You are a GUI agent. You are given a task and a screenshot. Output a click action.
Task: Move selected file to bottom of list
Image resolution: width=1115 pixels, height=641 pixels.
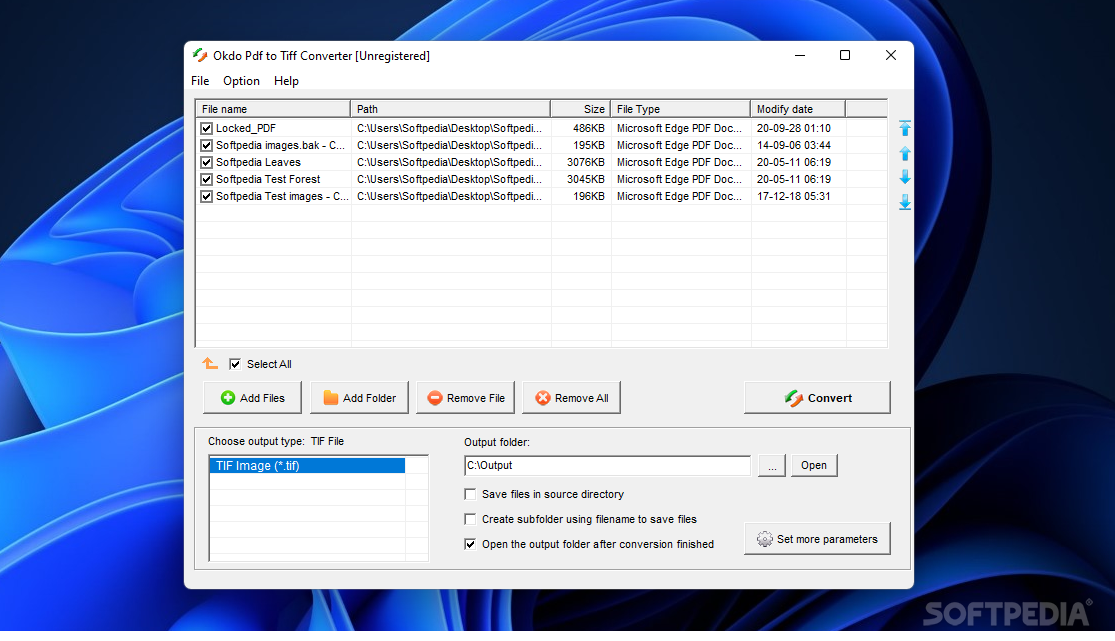[x=905, y=202]
